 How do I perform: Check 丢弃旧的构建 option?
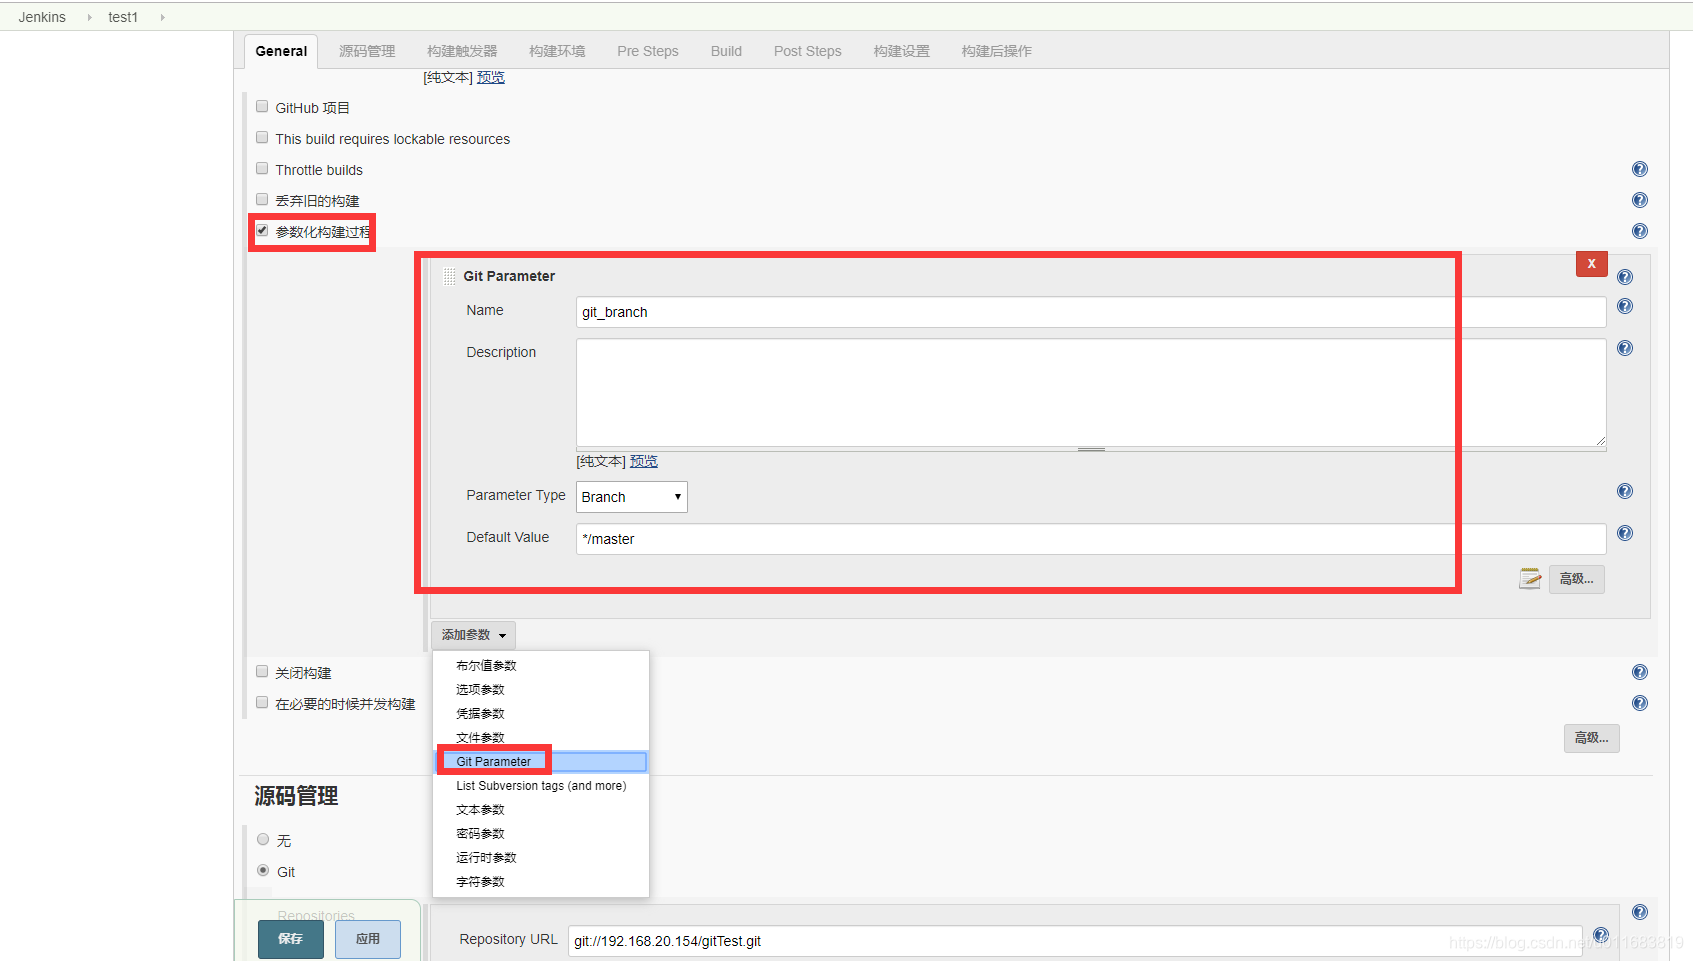(262, 199)
